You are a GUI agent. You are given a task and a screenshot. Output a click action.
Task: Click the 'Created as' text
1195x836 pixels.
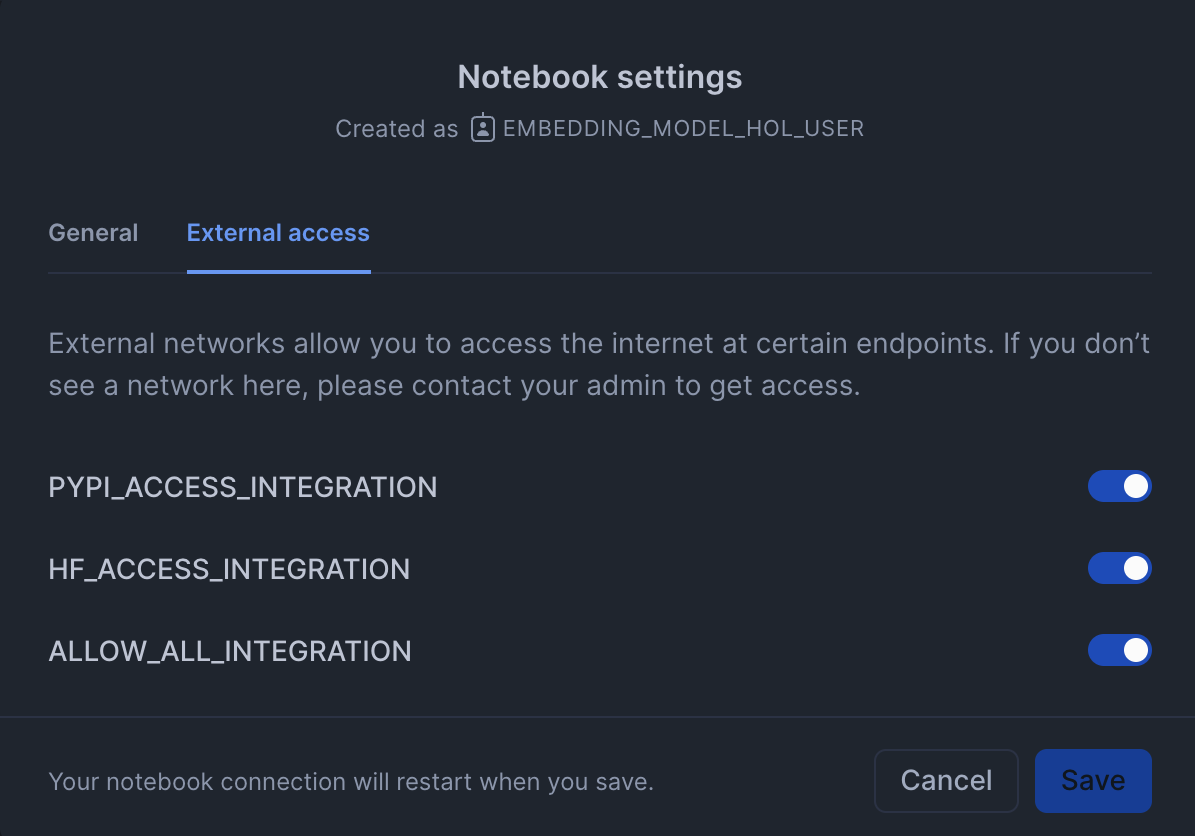(x=396, y=129)
